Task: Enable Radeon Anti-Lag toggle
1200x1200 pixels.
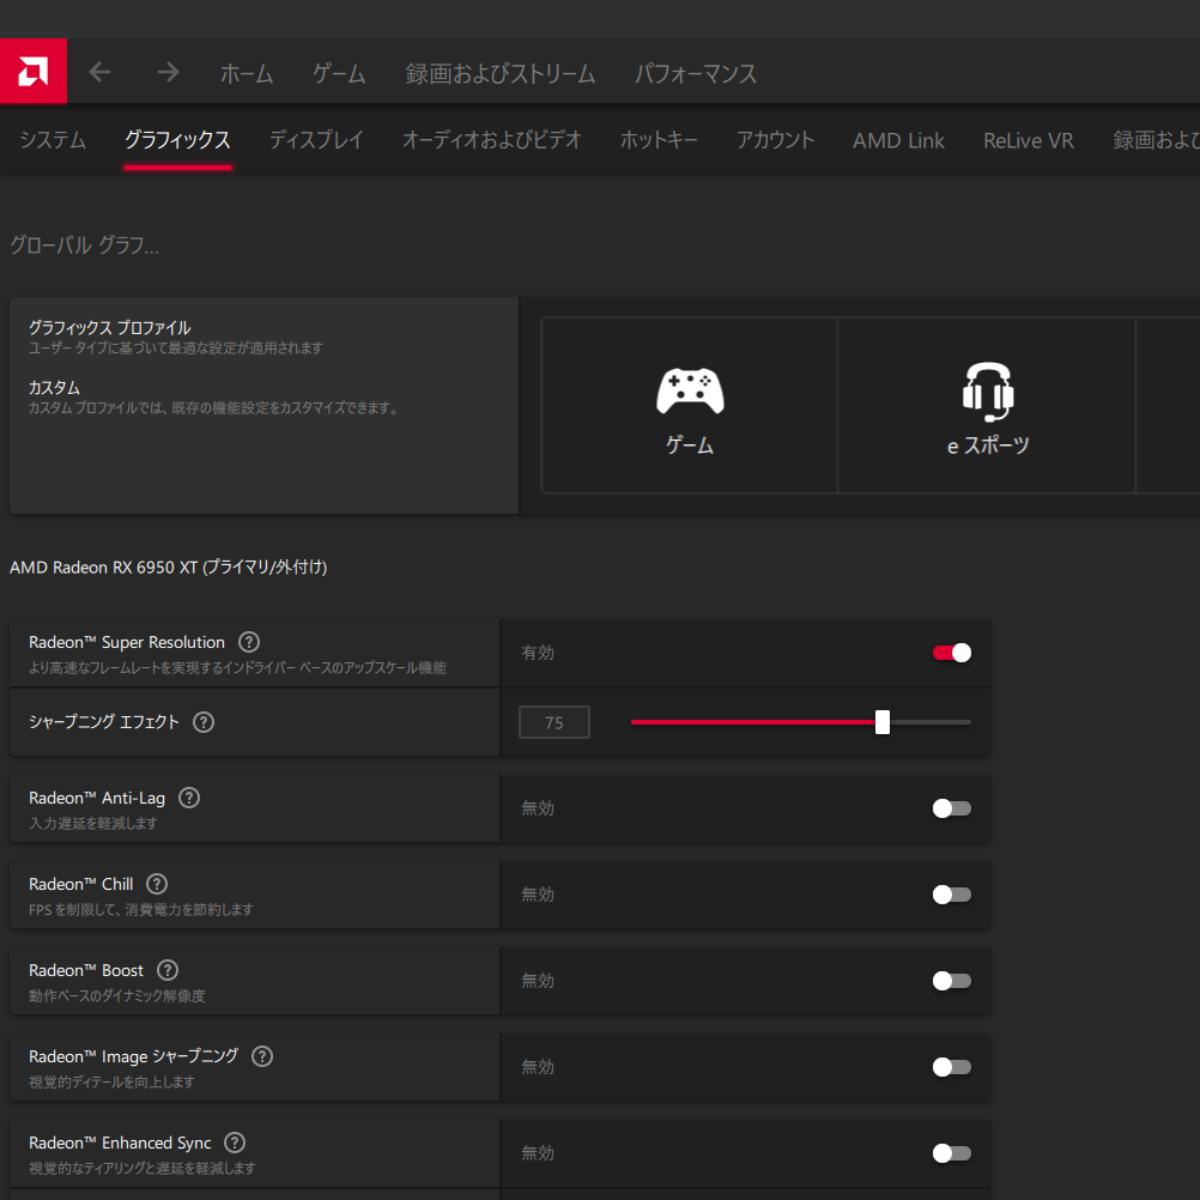Action: tap(952, 808)
